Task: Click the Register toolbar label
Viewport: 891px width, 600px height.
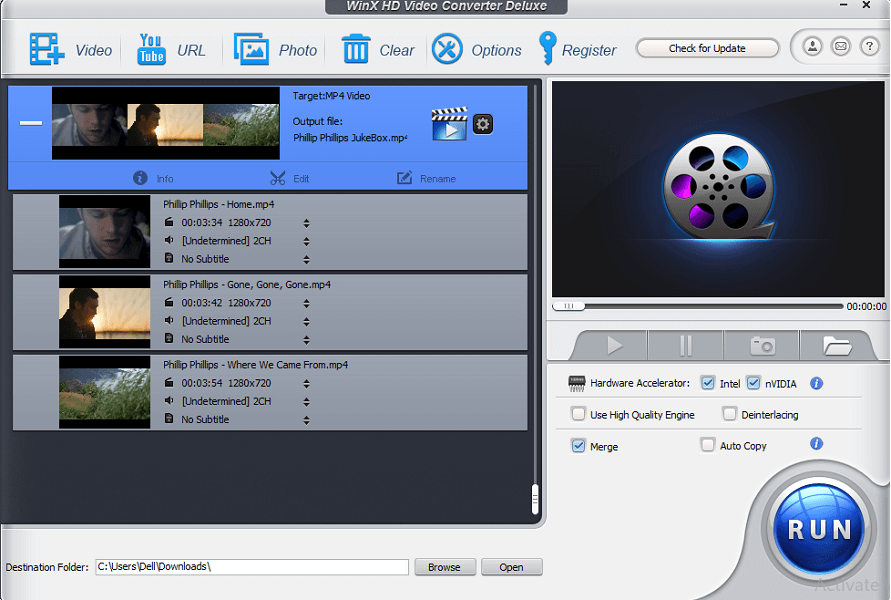Action: (x=589, y=51)
